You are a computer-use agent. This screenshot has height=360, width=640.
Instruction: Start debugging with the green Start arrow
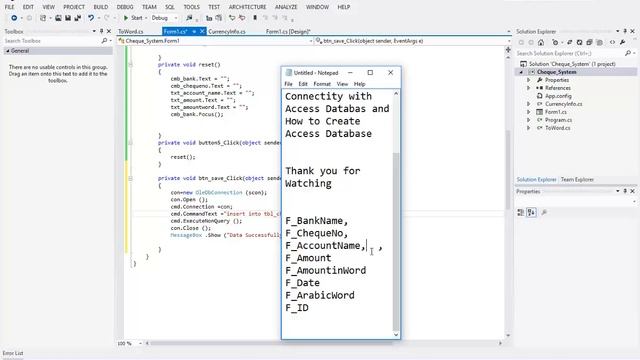[x=126, y=18]
